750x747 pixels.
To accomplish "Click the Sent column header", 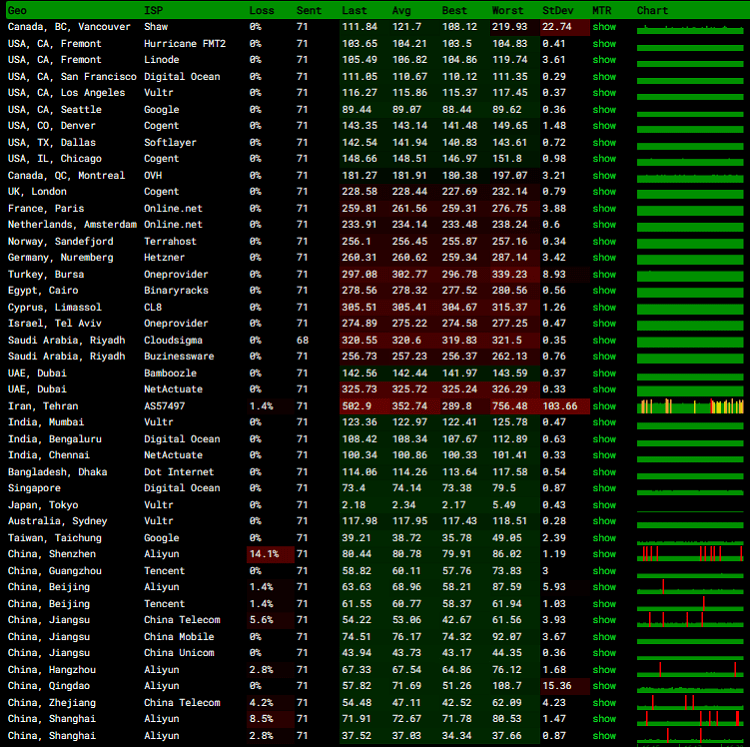I will (x=309, y=11).
